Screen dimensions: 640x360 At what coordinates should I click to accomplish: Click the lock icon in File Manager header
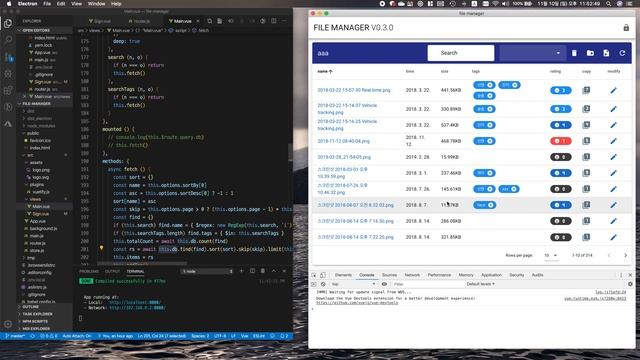pyautogui.click(x=626, y=28)
